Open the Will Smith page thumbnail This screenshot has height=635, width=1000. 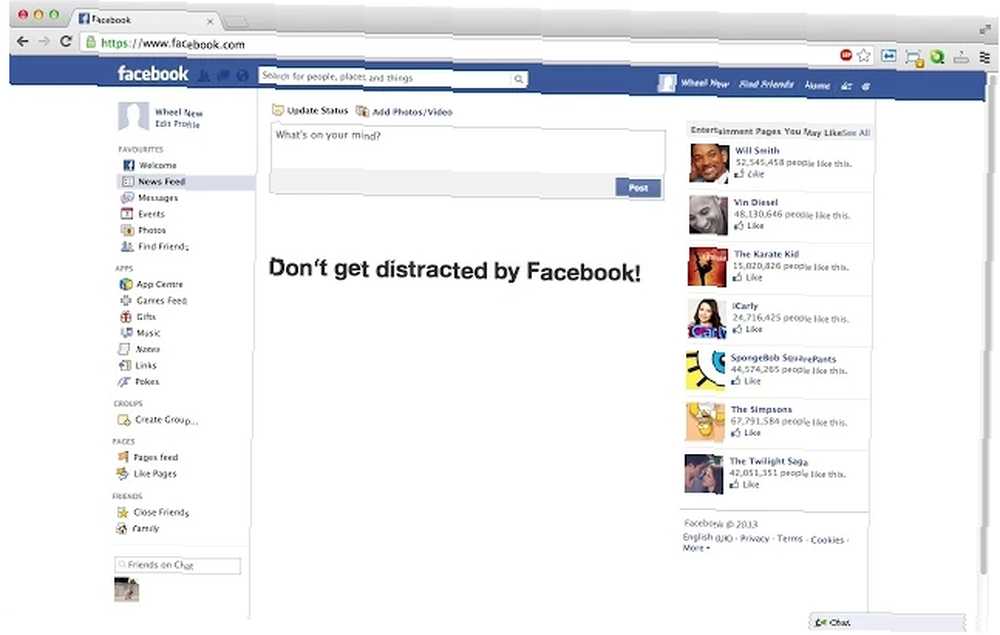coord(709,163)
